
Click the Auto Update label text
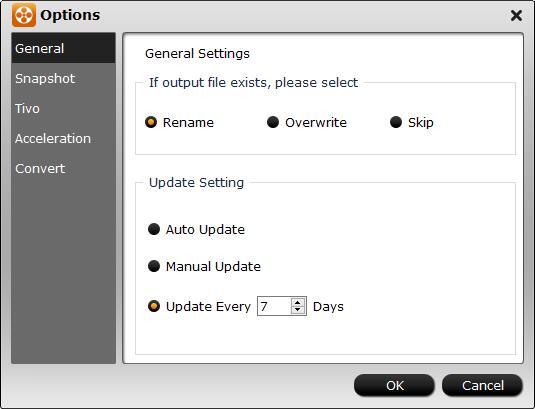point(205,230)
